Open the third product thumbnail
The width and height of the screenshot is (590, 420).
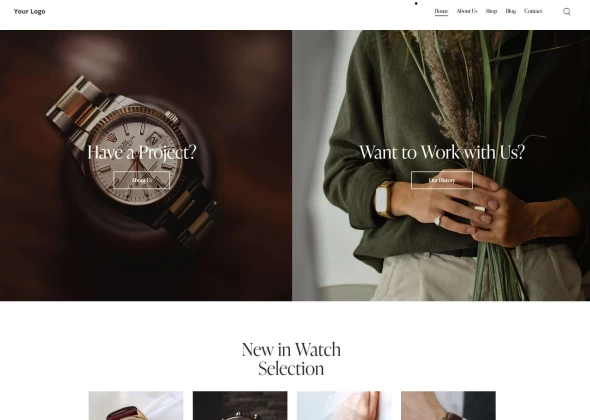coord(344,406)
